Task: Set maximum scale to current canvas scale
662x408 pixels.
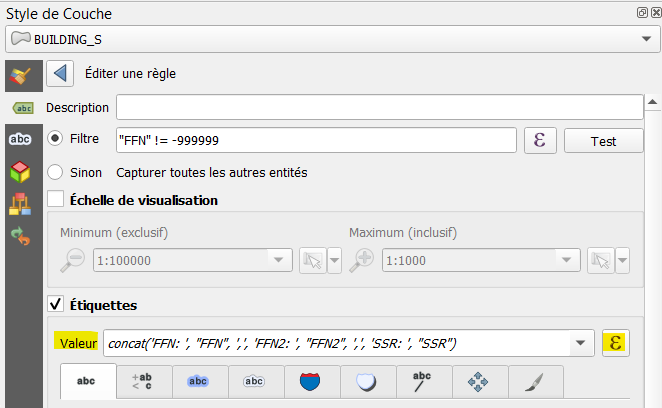Action: pos(600,261)
